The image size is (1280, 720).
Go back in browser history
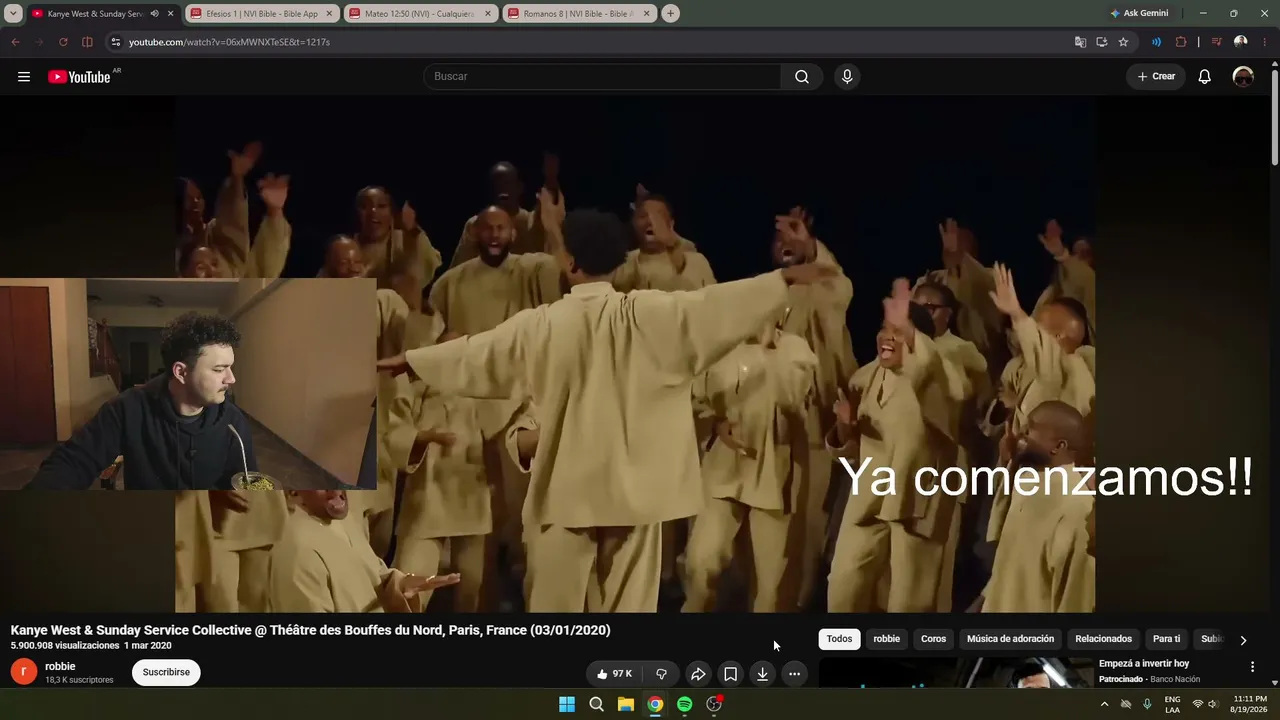coord(15,42)
